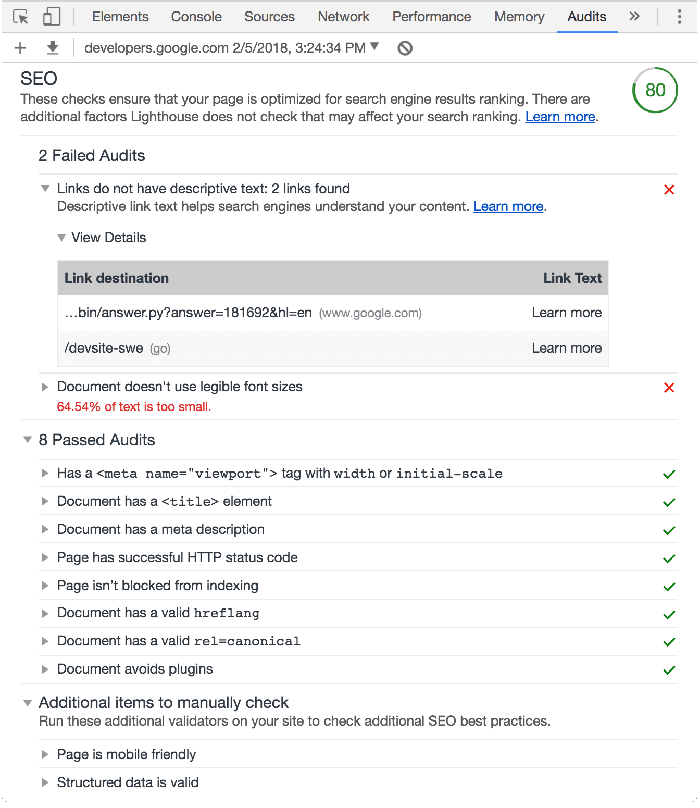Viewport: 700px width, 808px height.
Task: Click the download report icon
Action: (52, 48)
